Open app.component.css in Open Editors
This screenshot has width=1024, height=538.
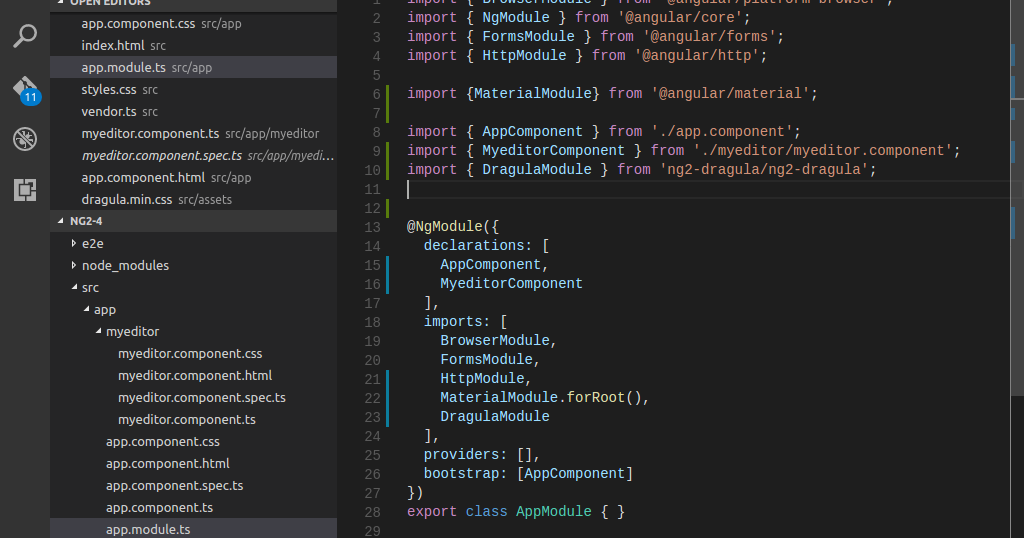(x=193, y=24)
